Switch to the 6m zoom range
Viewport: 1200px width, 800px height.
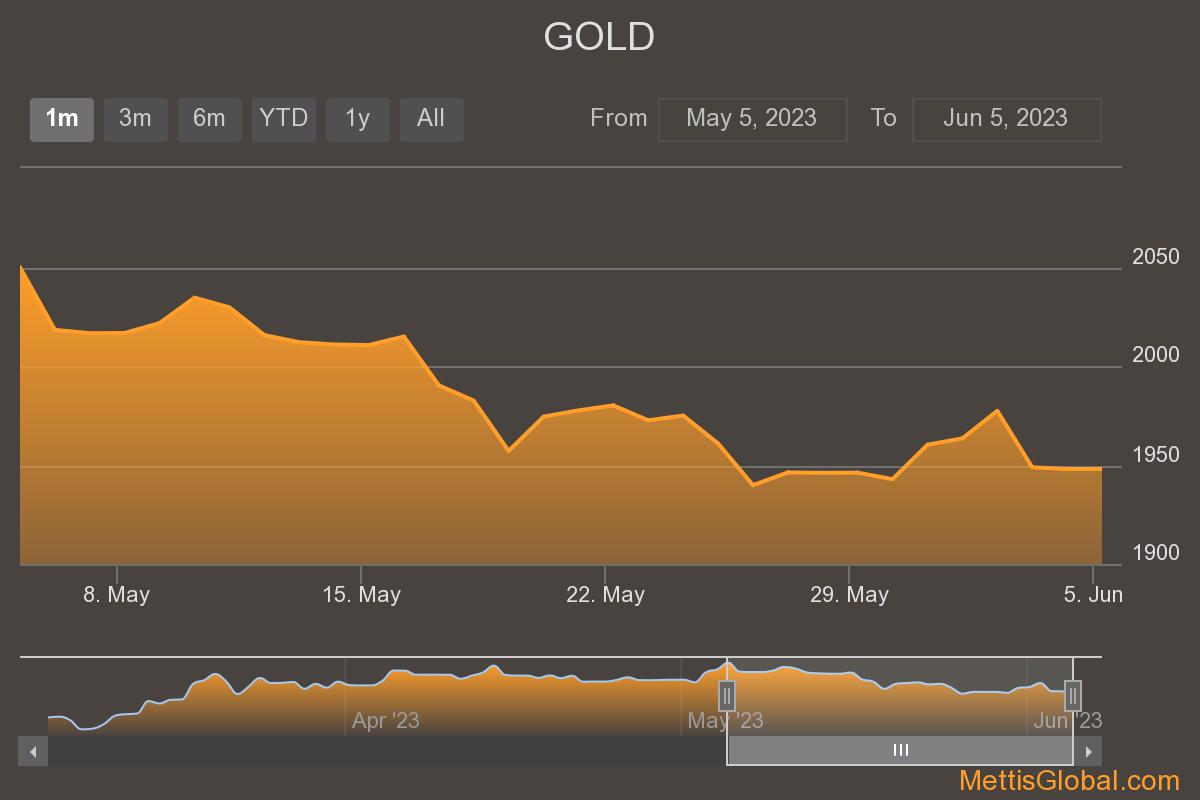(210, 119)
